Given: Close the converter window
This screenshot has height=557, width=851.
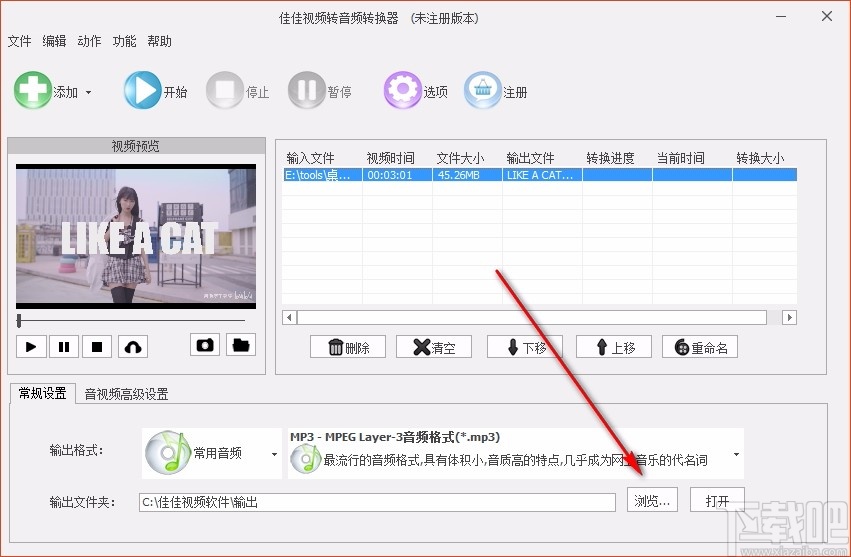Looking at the screenshot, I should click(x=827, y=17).
